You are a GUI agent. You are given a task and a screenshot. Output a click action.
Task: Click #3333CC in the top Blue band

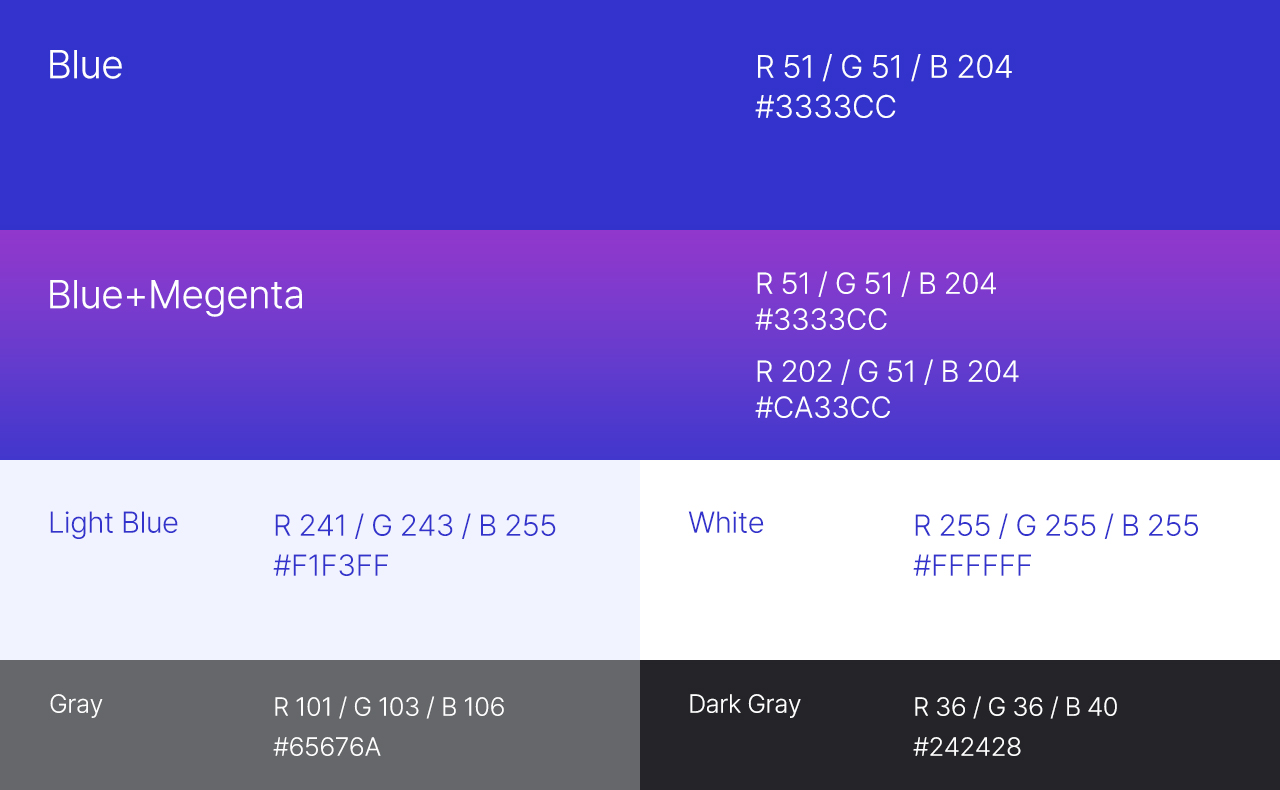coord(826,107)
